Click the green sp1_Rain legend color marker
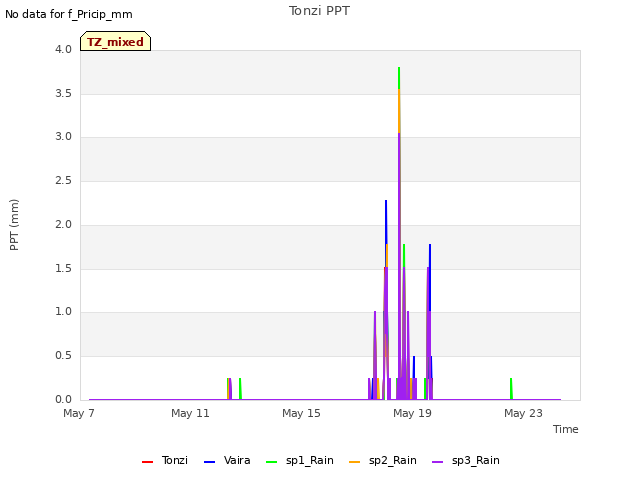This screenshot has height=480, width=640. pos(271,462)
